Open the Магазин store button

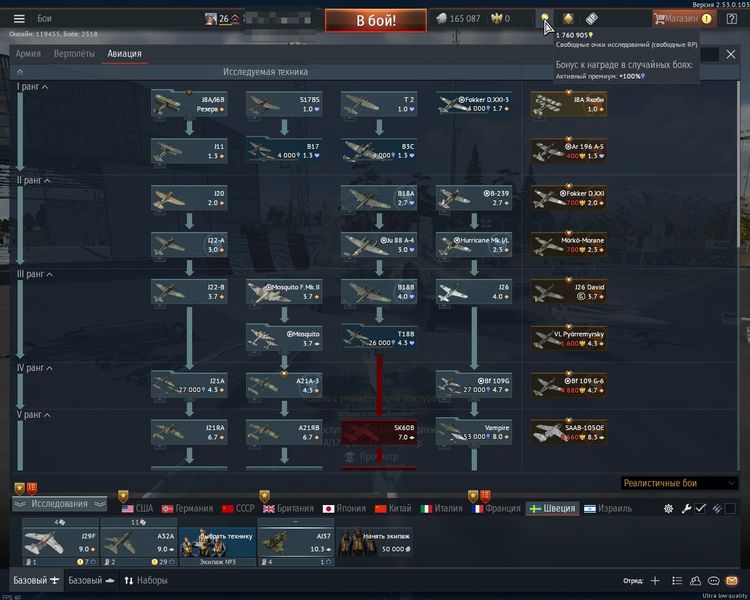(x=682, y=18)
